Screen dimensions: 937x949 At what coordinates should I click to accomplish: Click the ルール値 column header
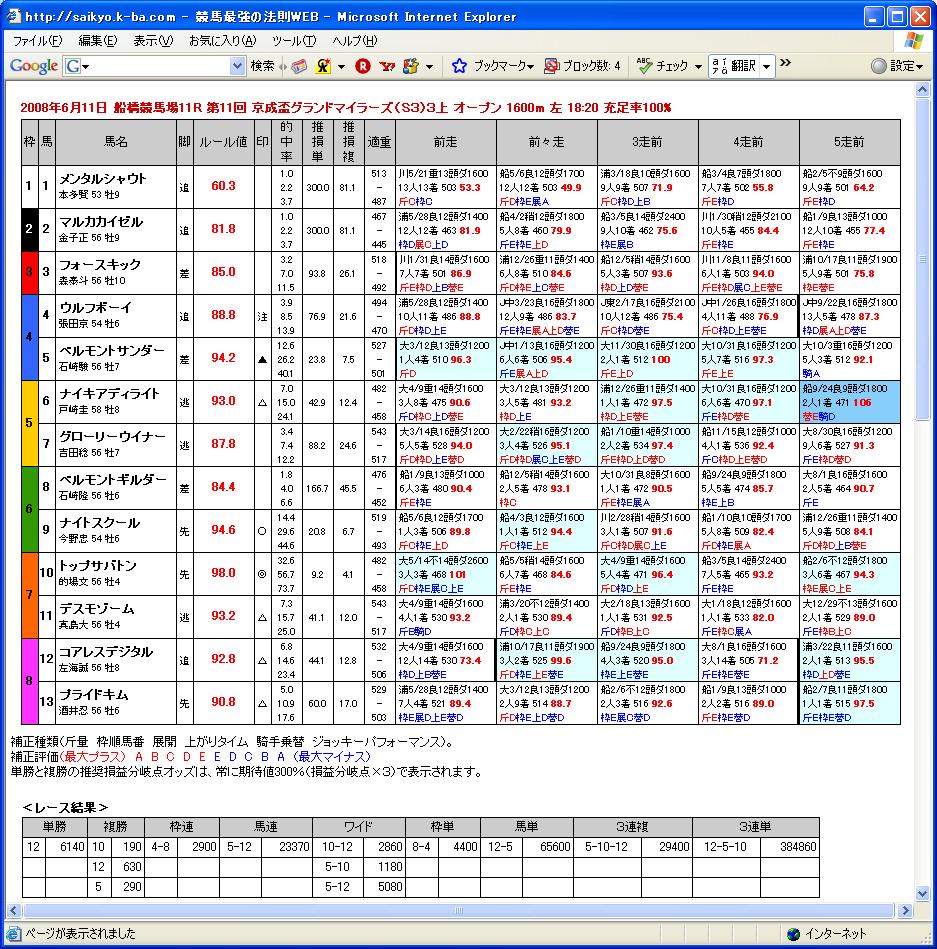pos(223,142)
